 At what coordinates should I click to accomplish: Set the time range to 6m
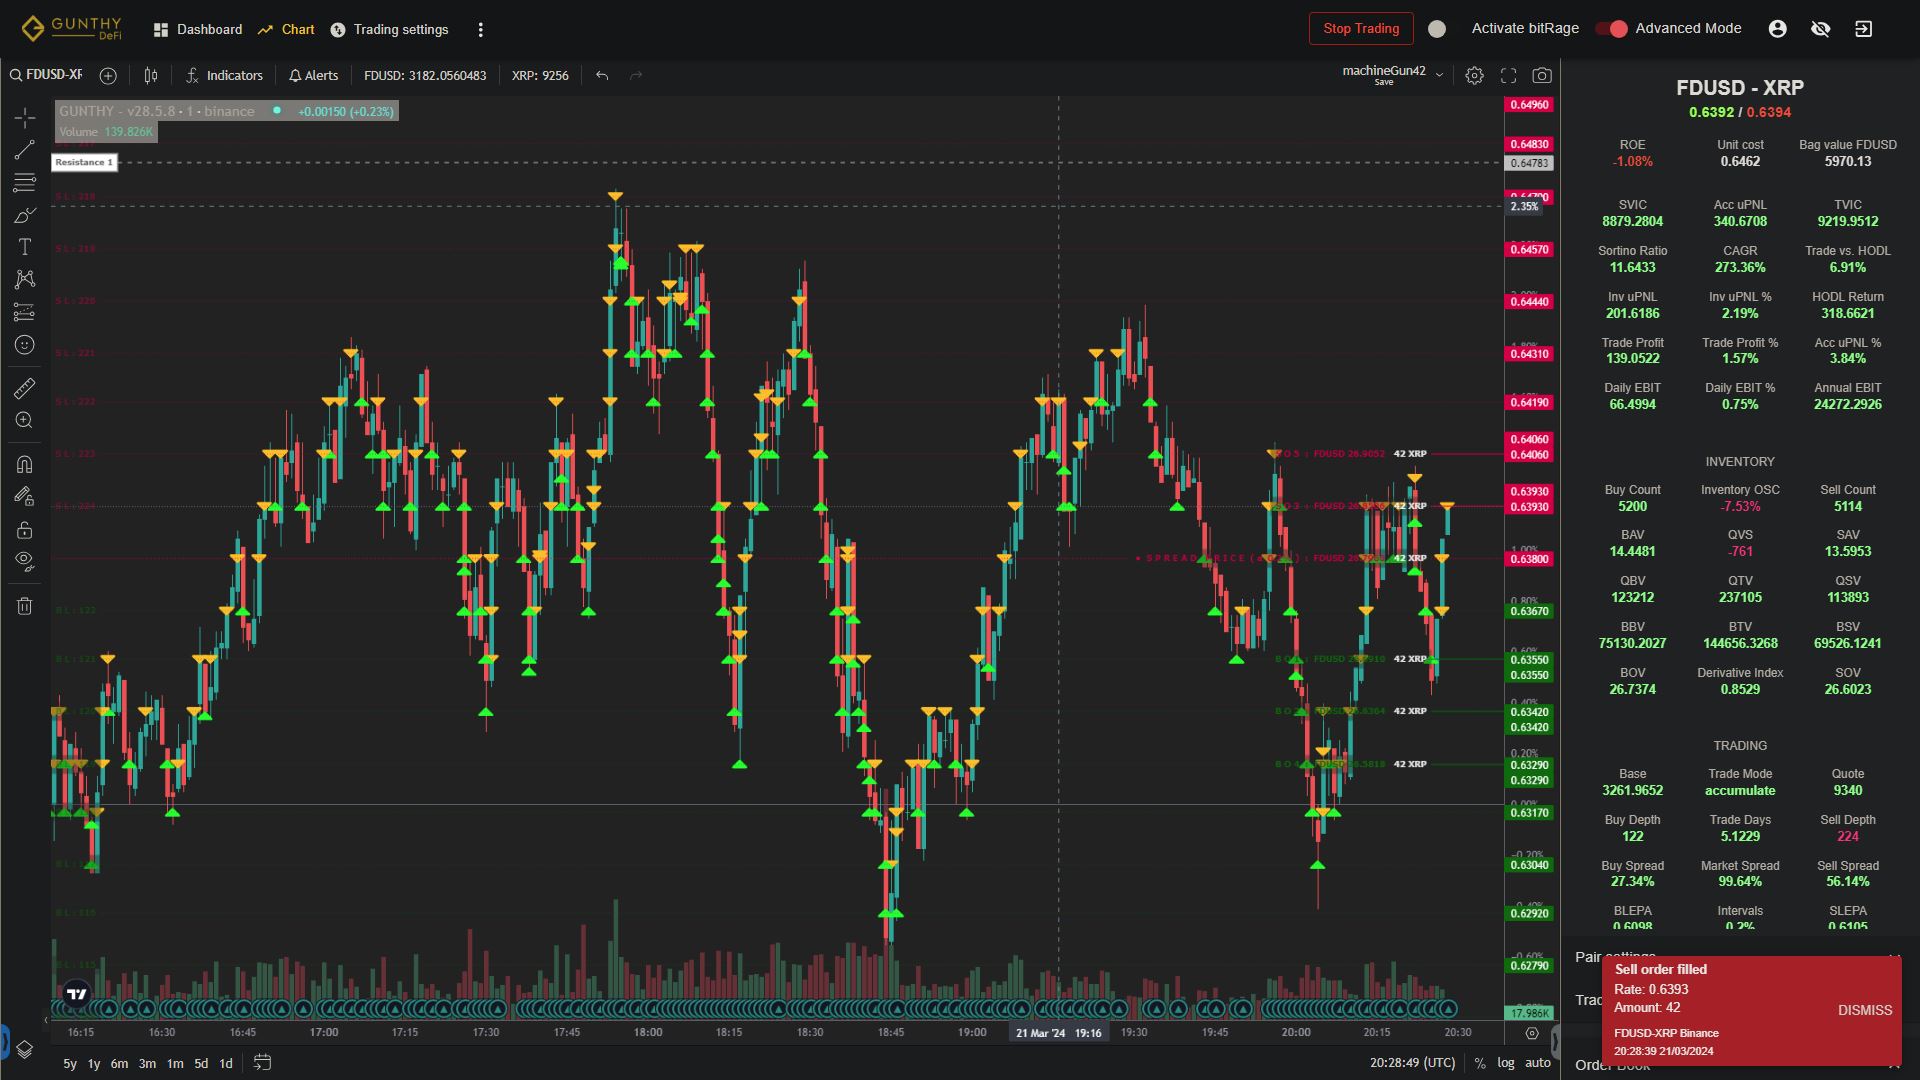click(119, 1063)
